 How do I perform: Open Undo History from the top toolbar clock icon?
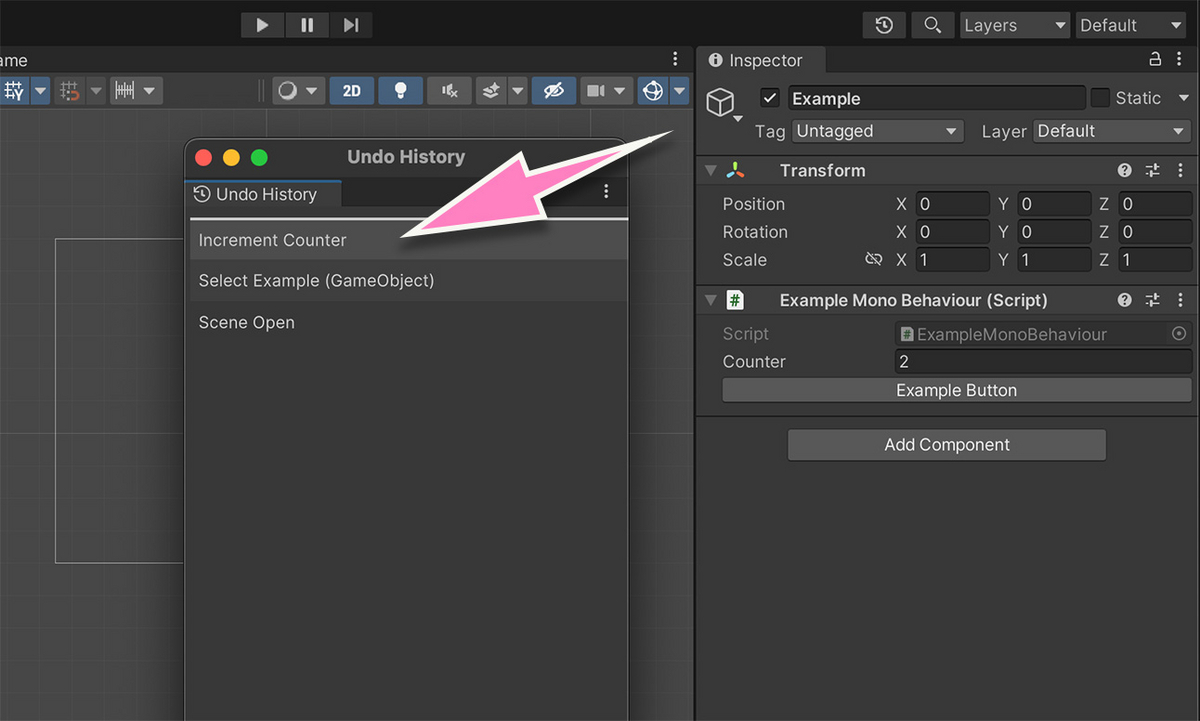(x=884, y=25)
